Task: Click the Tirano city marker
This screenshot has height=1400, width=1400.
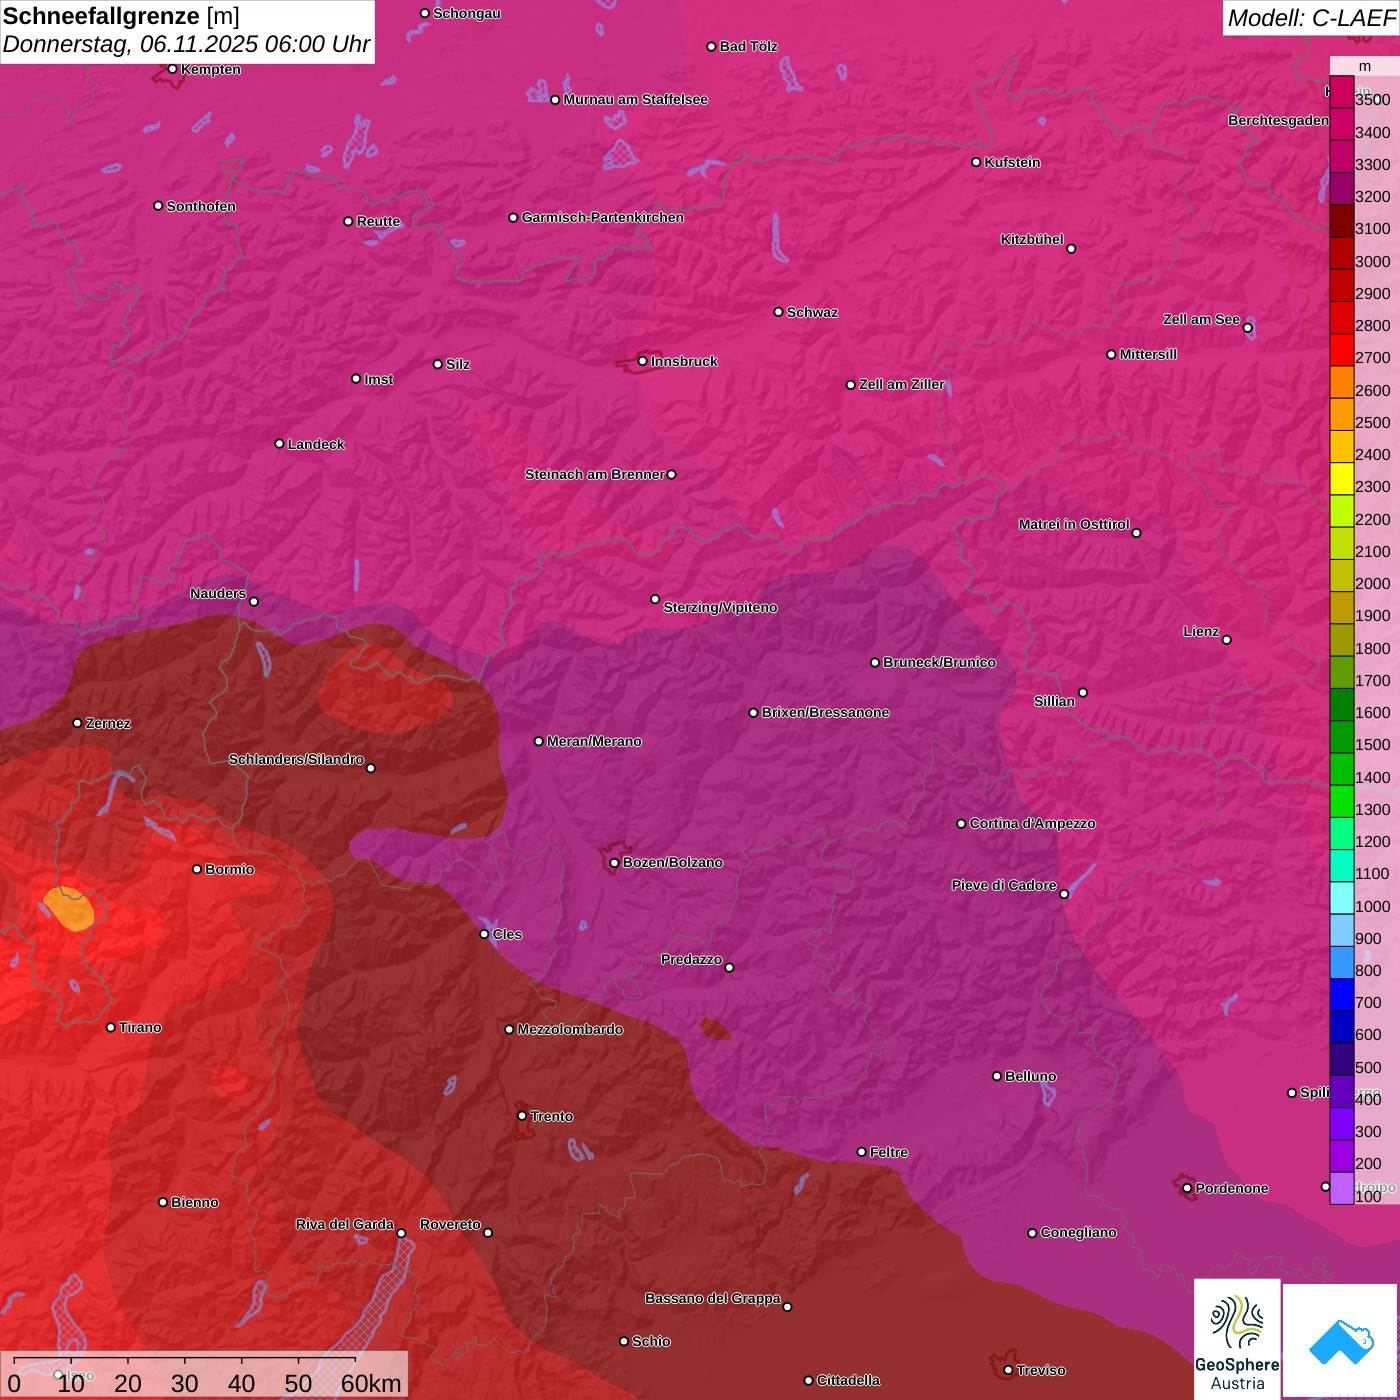Action: click(110, 1027)
